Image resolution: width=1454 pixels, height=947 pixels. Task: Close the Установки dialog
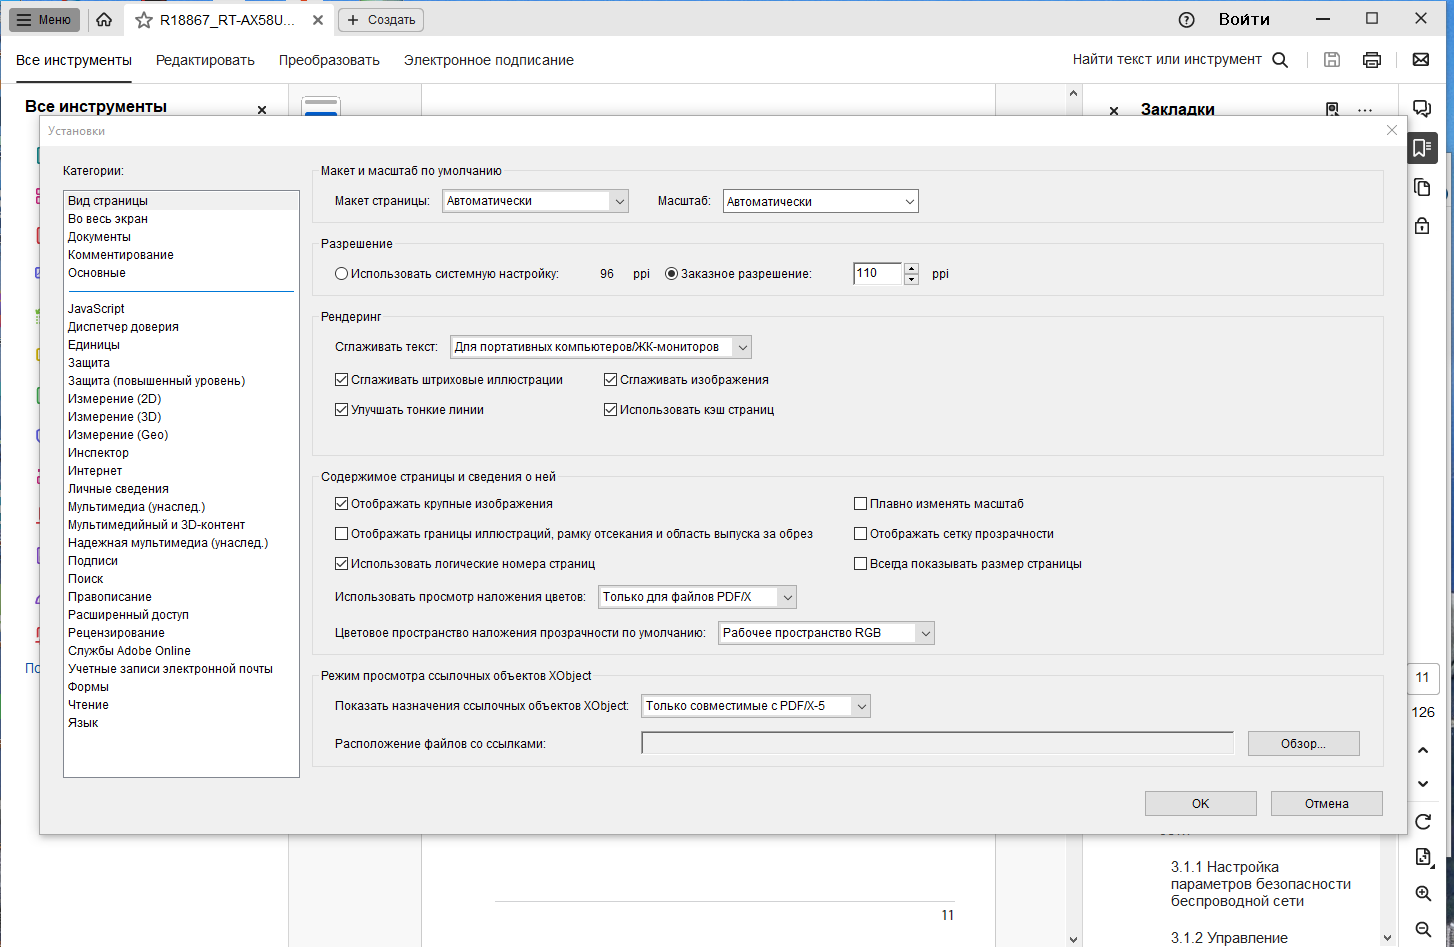[x=1392, y=130]
